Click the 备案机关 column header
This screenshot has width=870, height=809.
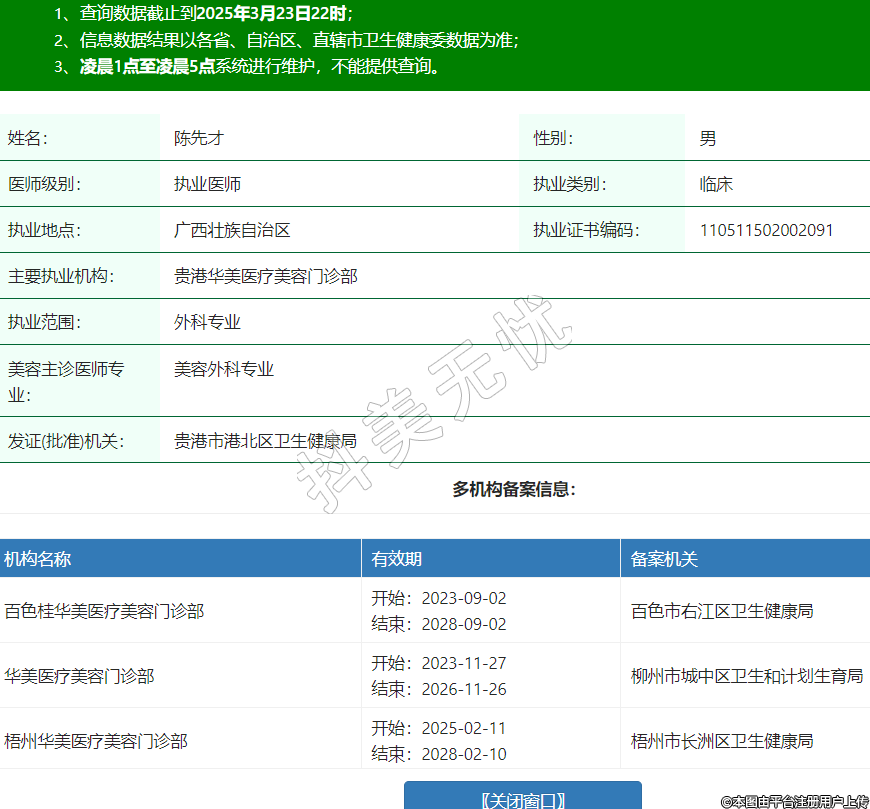click(664, 559)
